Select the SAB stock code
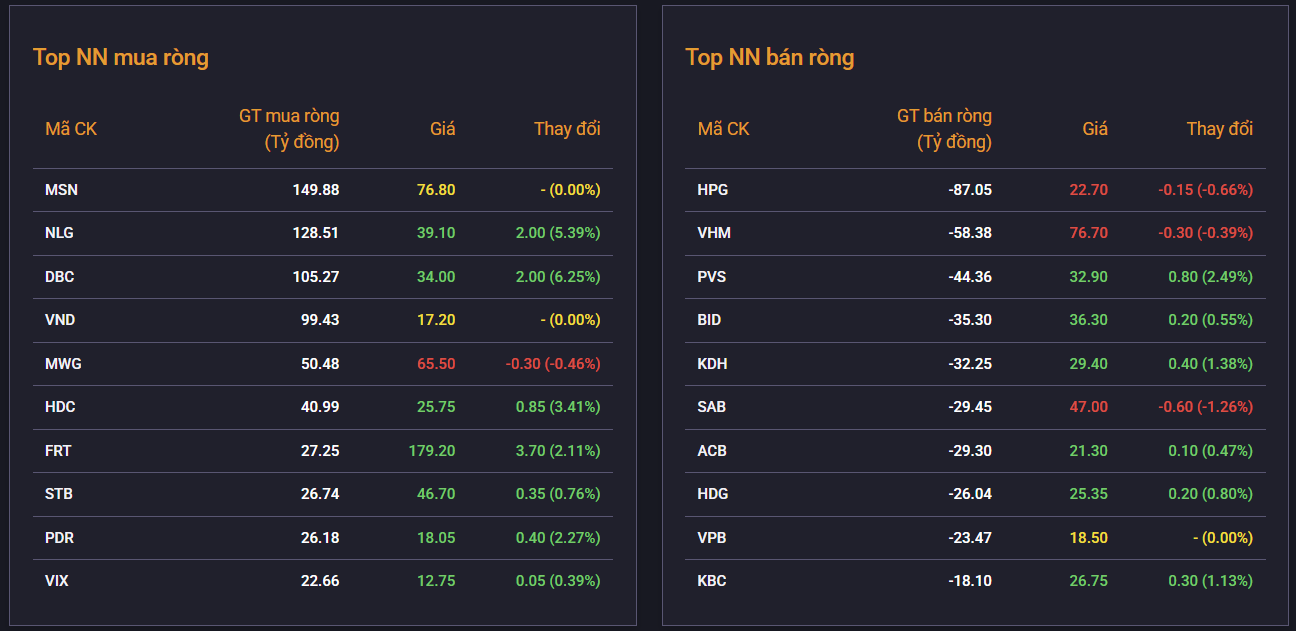Viewport: 1296px width, 631px height. [712, 407]
